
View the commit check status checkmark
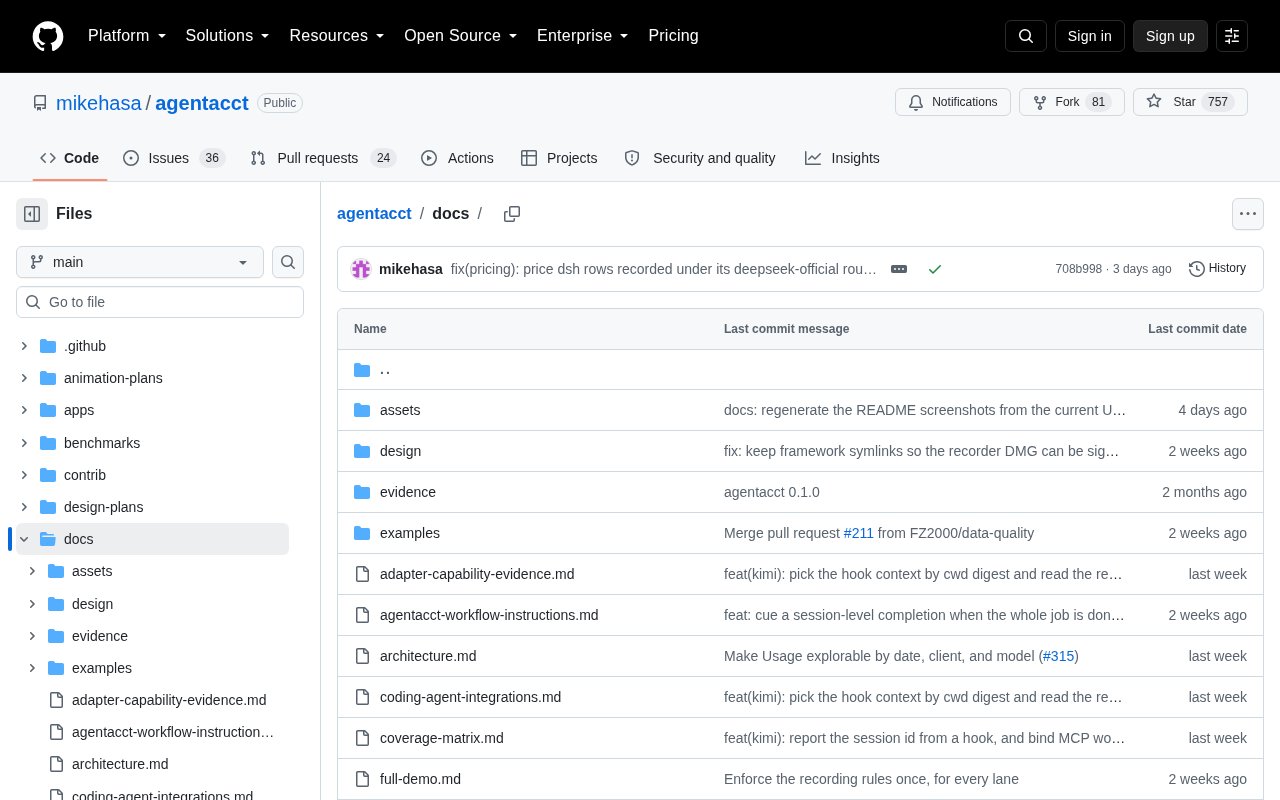(x=935, y=269)
